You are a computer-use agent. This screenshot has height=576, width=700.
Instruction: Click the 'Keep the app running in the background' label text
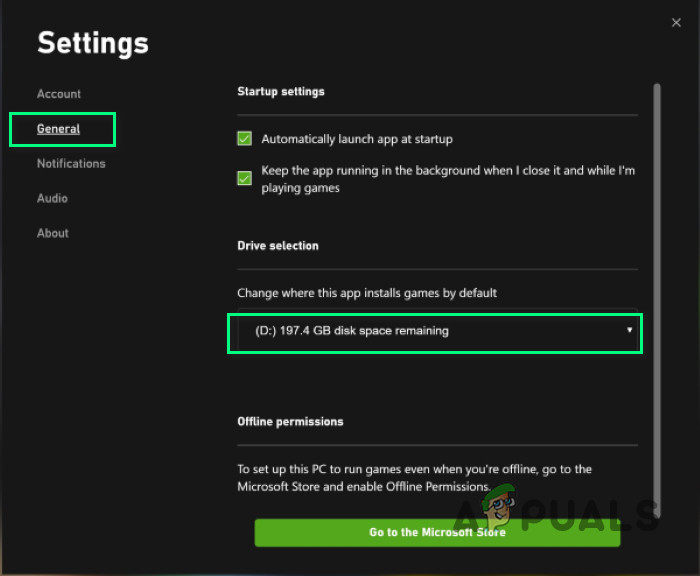447,179
